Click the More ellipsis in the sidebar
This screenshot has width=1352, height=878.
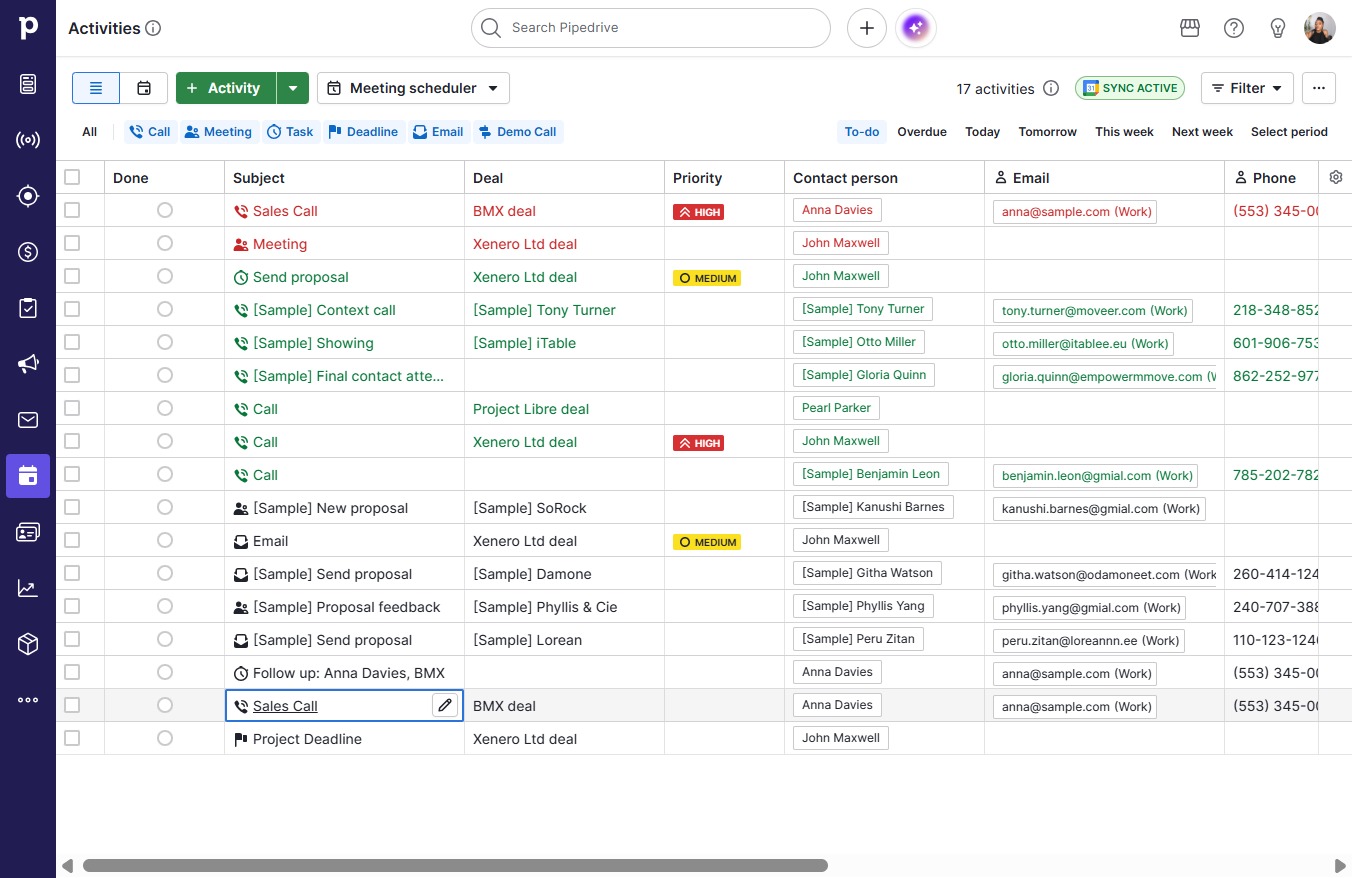(28, 700)
